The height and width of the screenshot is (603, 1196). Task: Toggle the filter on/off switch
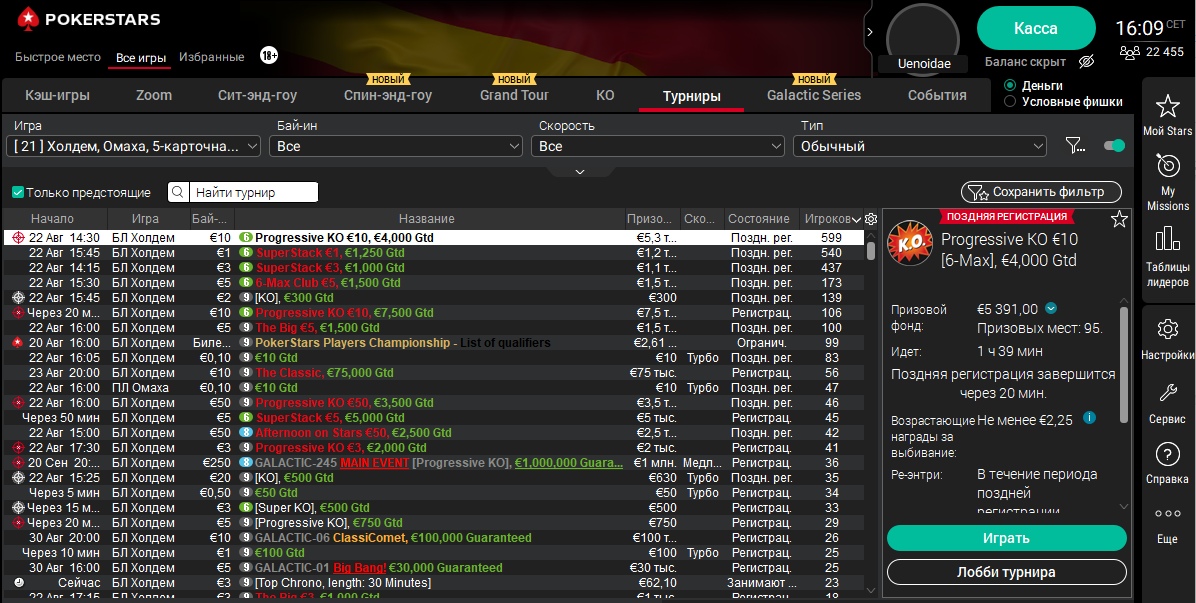tap(1114, 146)
